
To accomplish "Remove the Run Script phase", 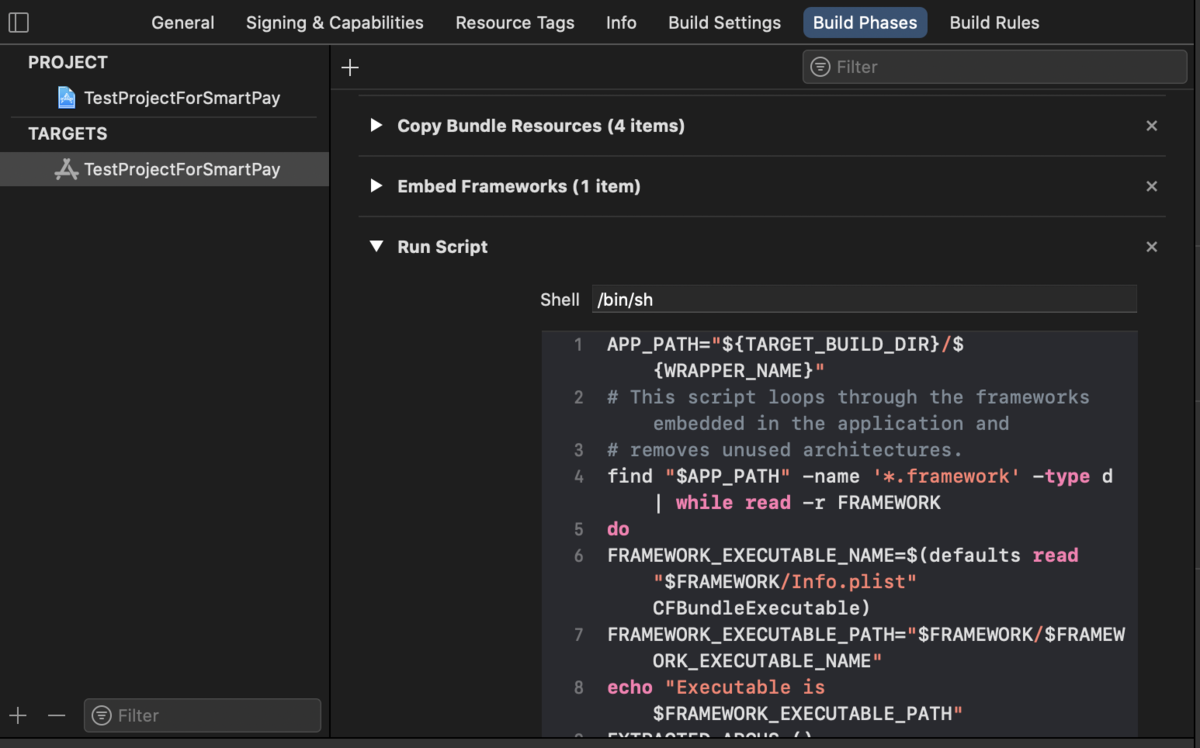I will pyautogui.click(x=1151, y=247).
